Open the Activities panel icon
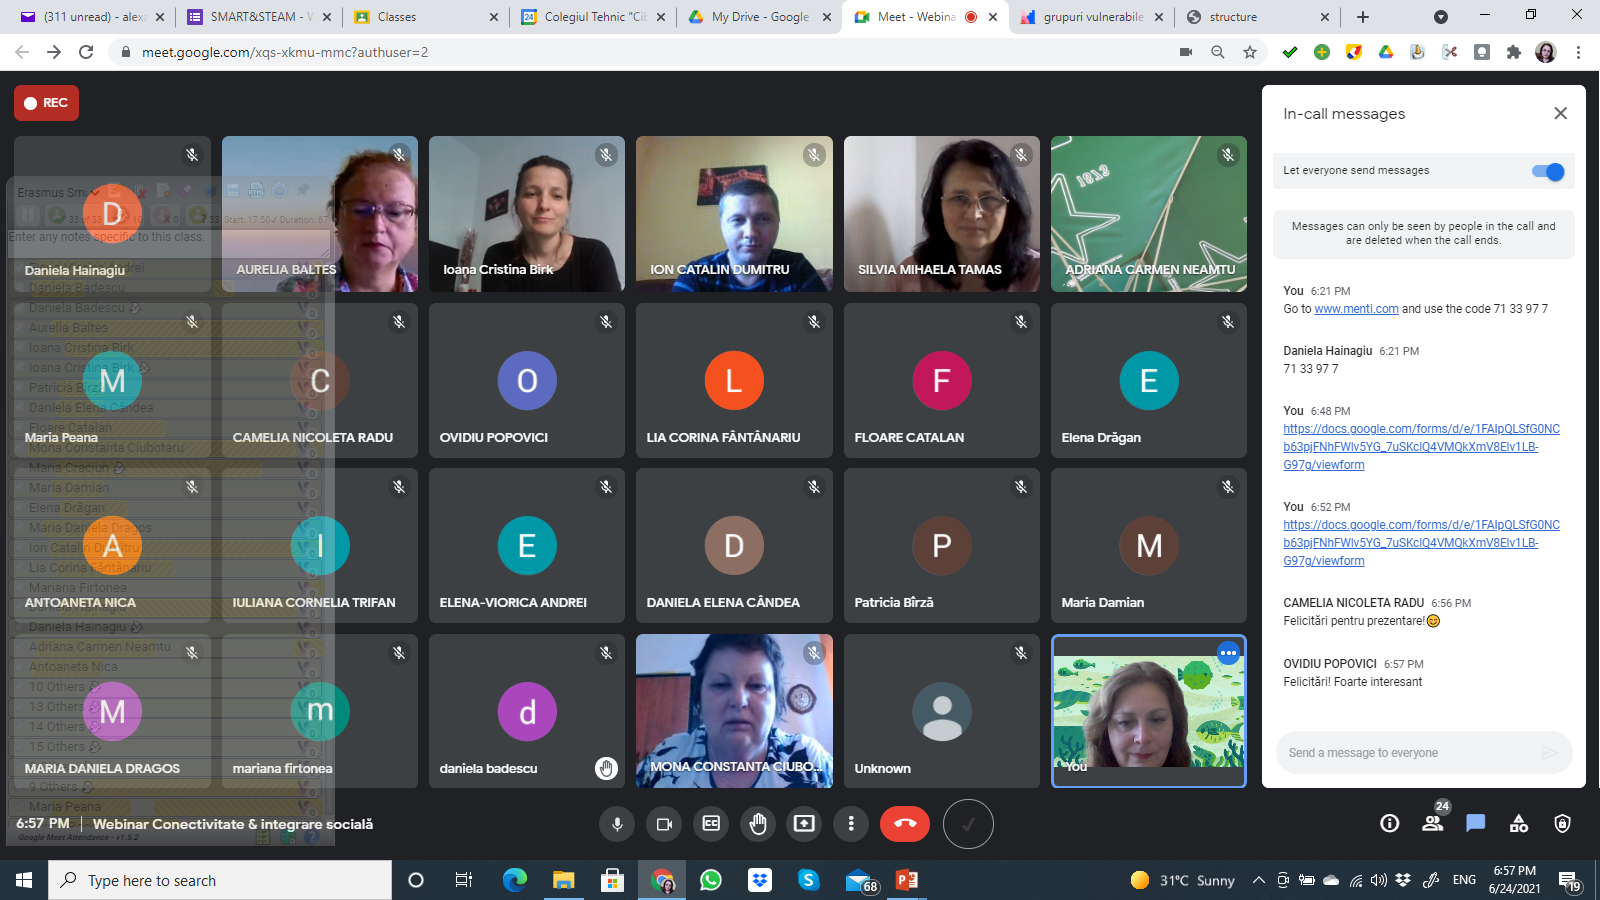 (1519, 823)
